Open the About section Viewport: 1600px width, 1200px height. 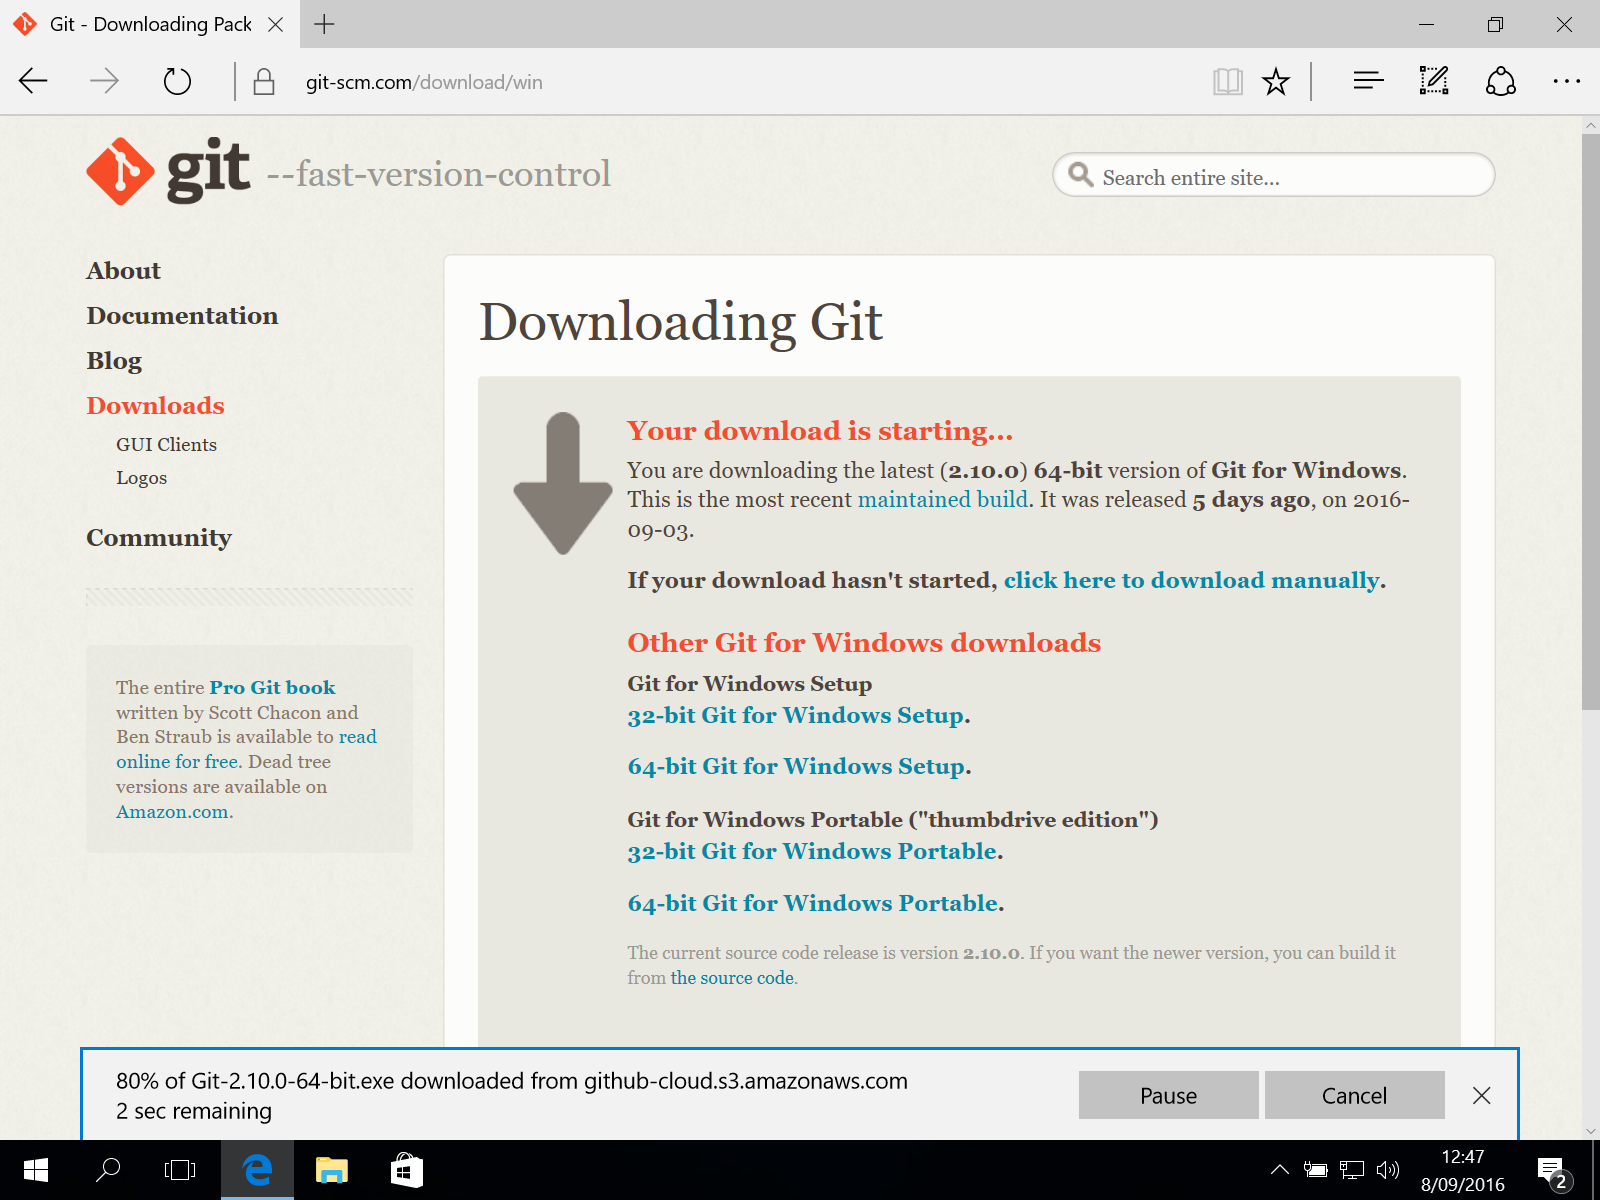(x=123, y=271)
